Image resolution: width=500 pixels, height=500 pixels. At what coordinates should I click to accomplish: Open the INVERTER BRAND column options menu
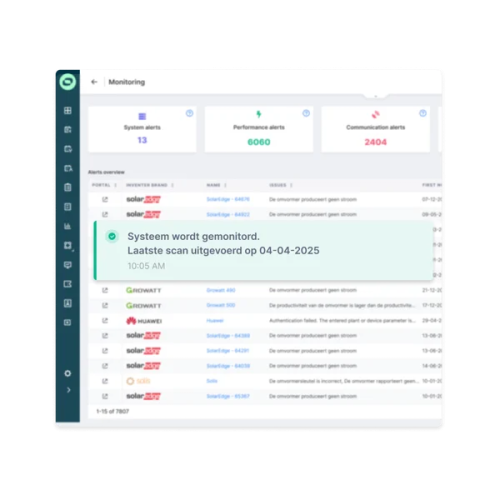click(x=172, y=185)
